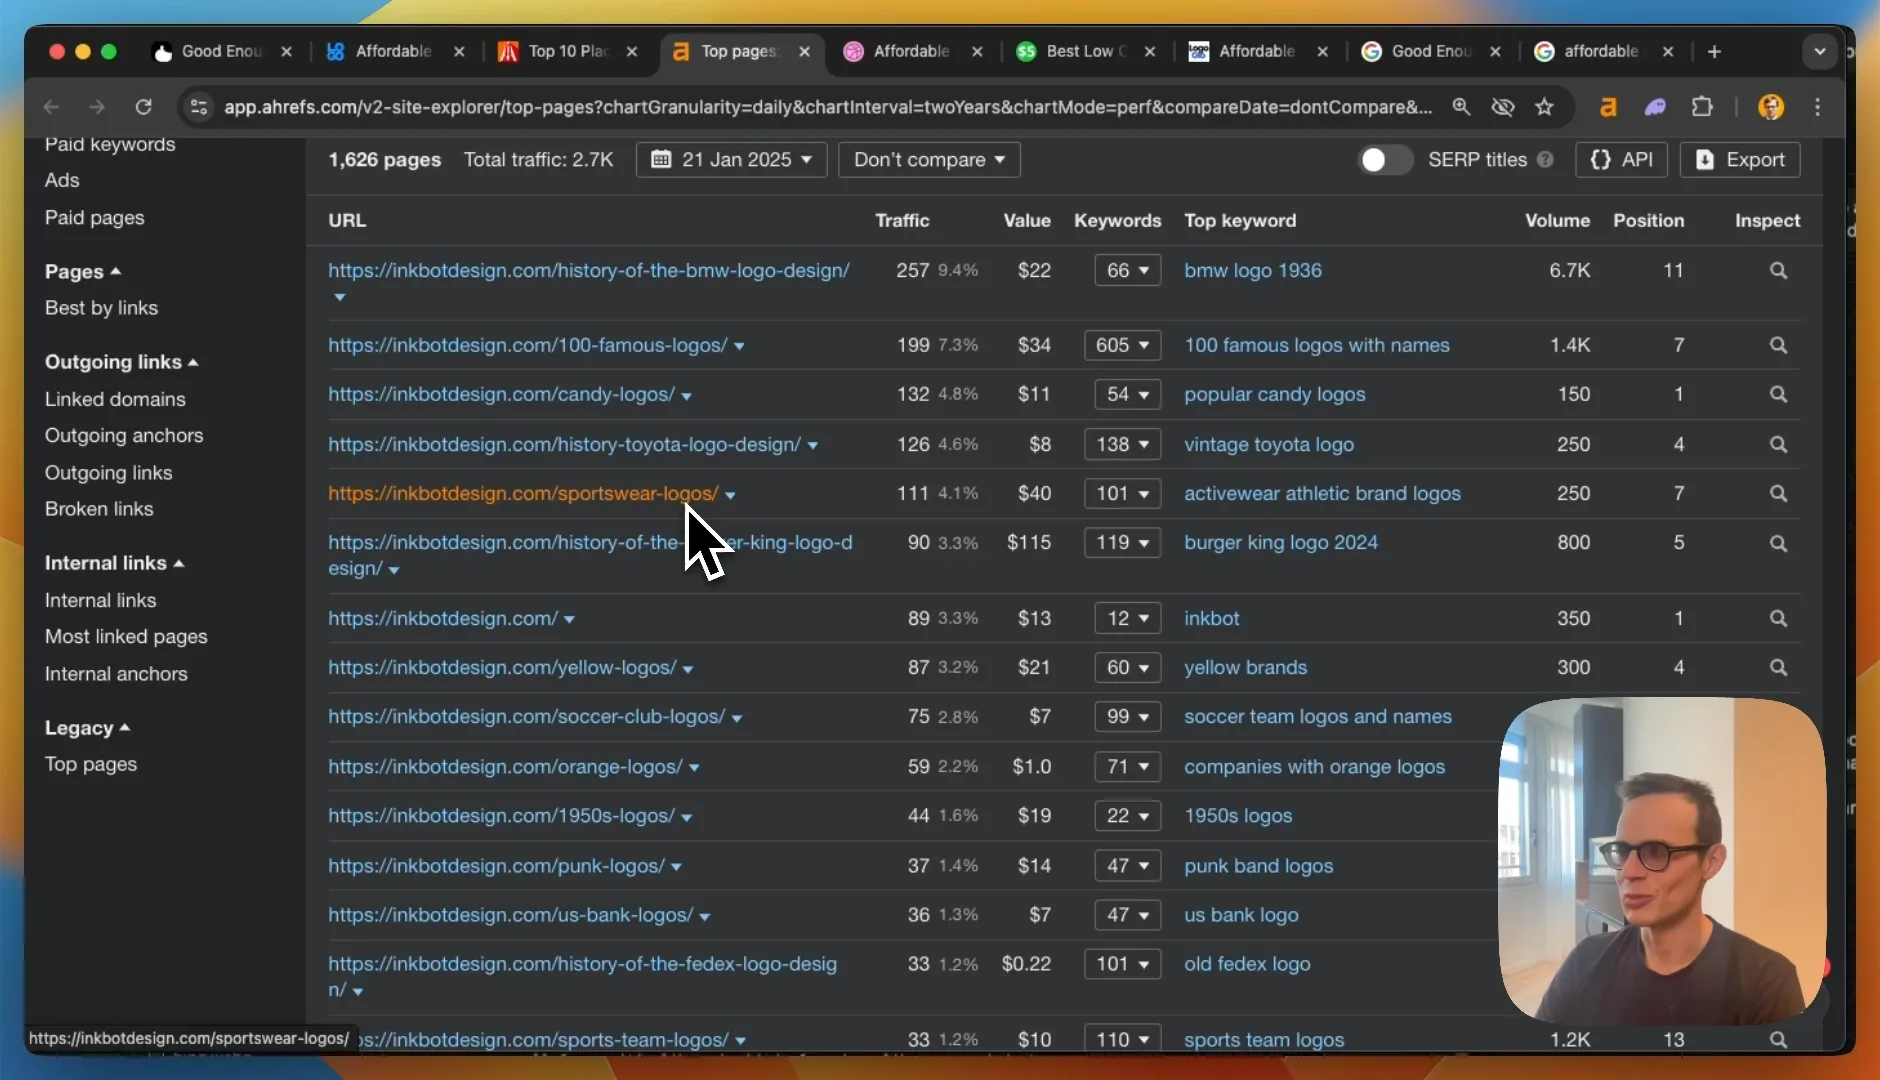Open the Ahrefs browser extension icon
The width and height of the screenshot is (1880, 1080).
[x=1608, y=107]
